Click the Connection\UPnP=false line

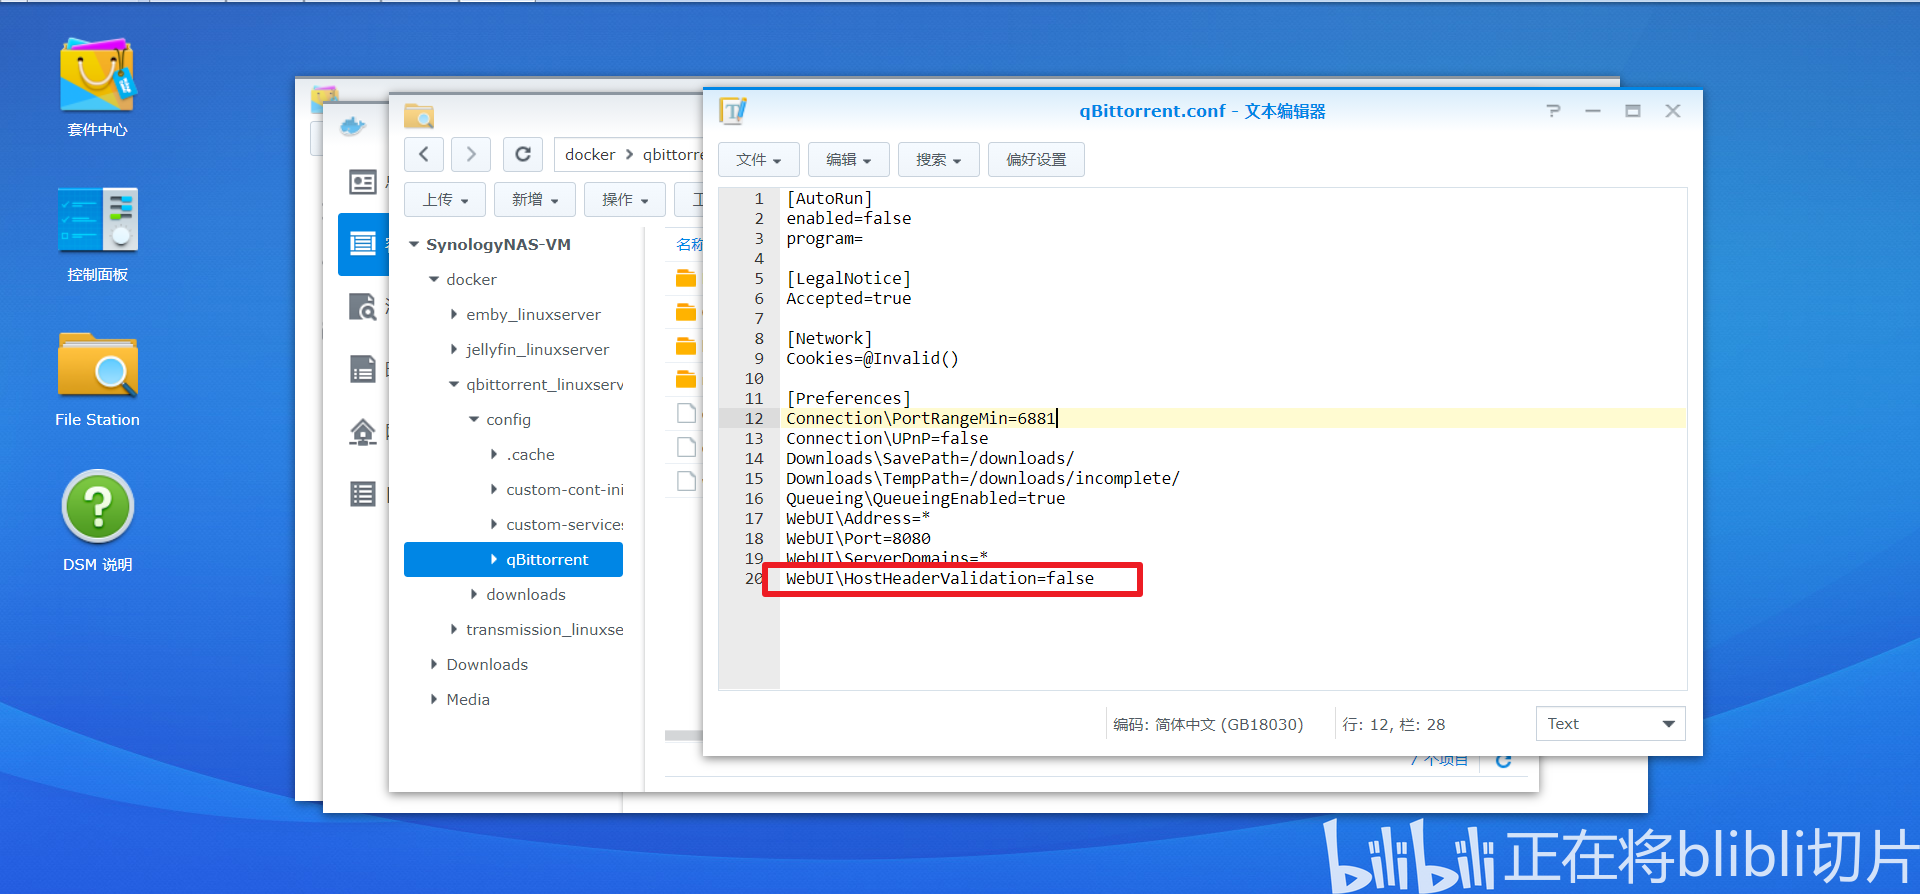tap(887, 439)
